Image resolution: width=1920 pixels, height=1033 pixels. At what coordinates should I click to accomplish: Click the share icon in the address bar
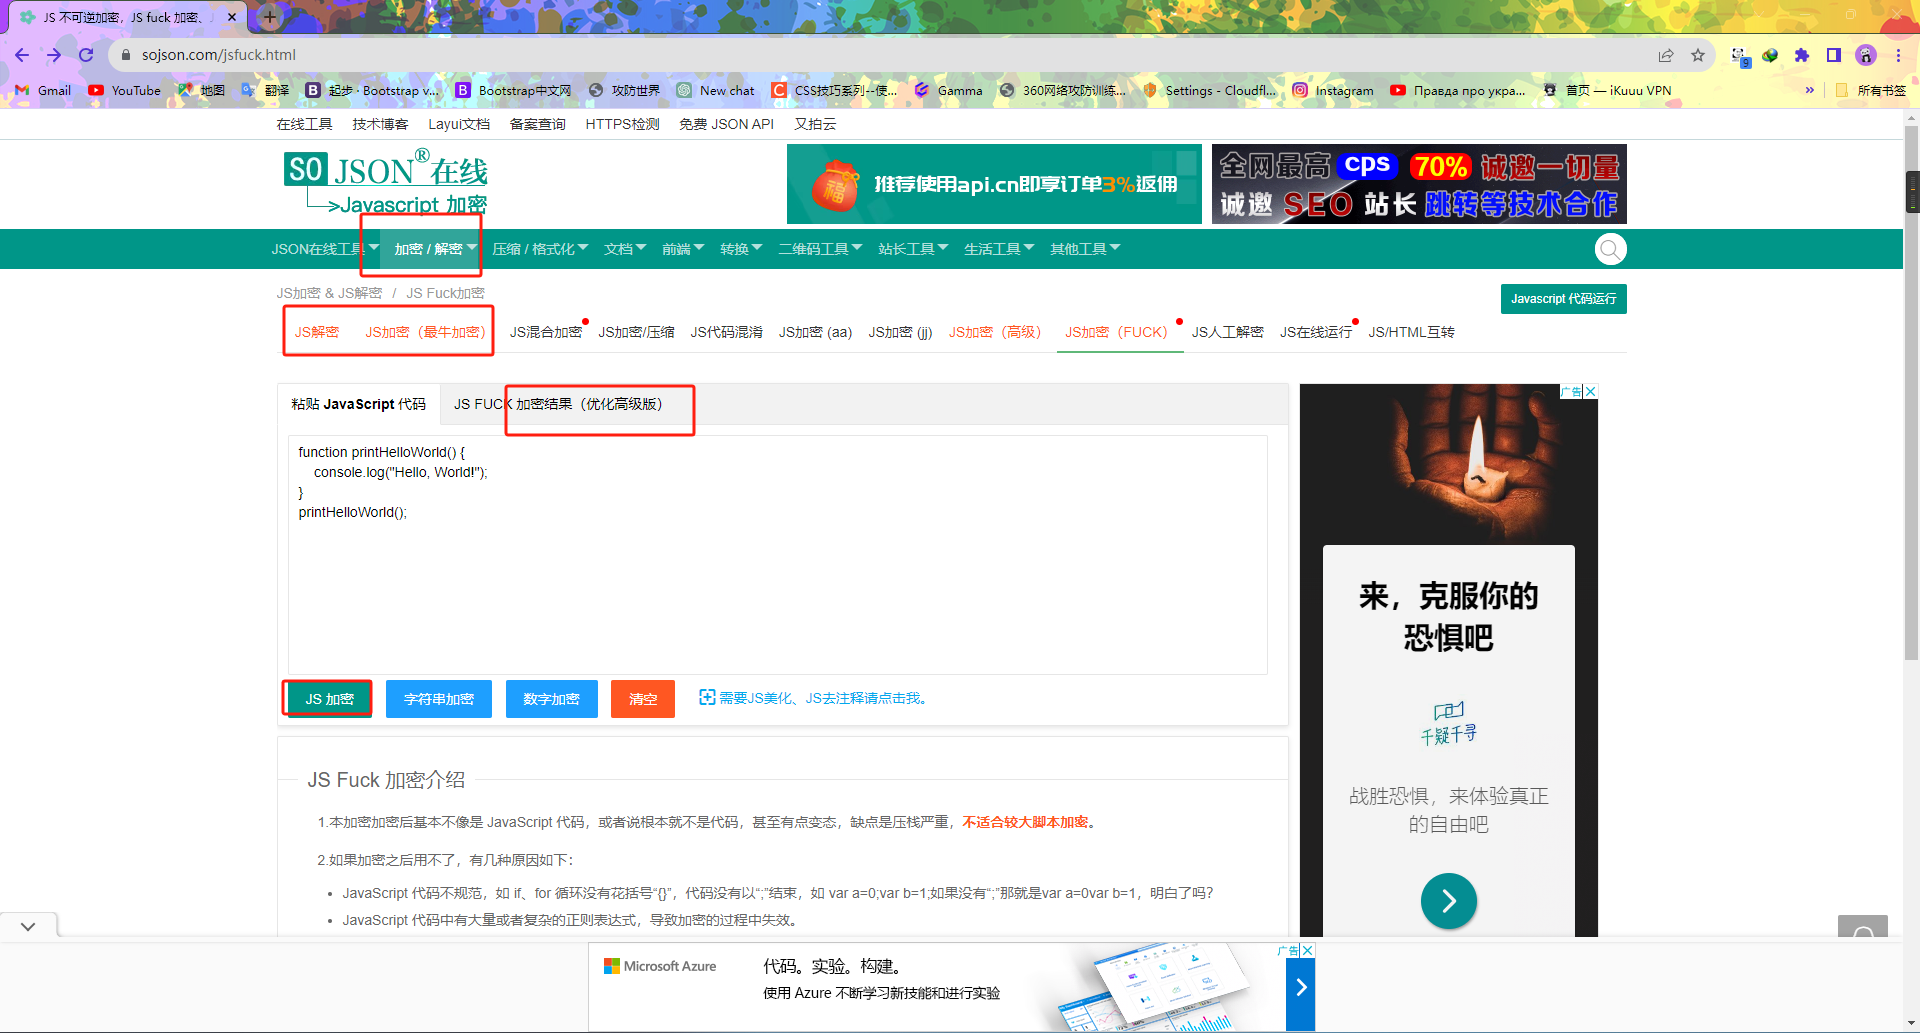[x=1665, y=55]
